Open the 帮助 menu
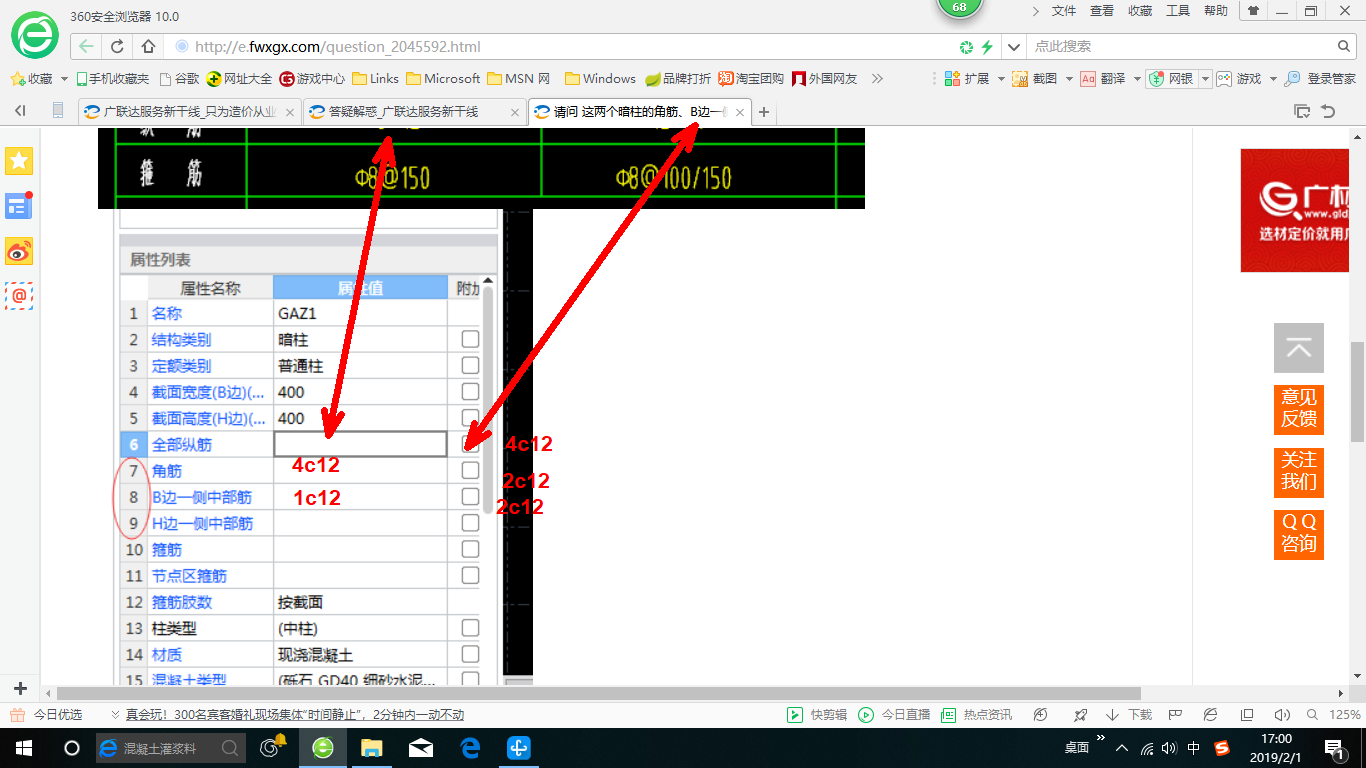Image resolution: width=1366 pixels, height=768 pixels. (1216, 11)
